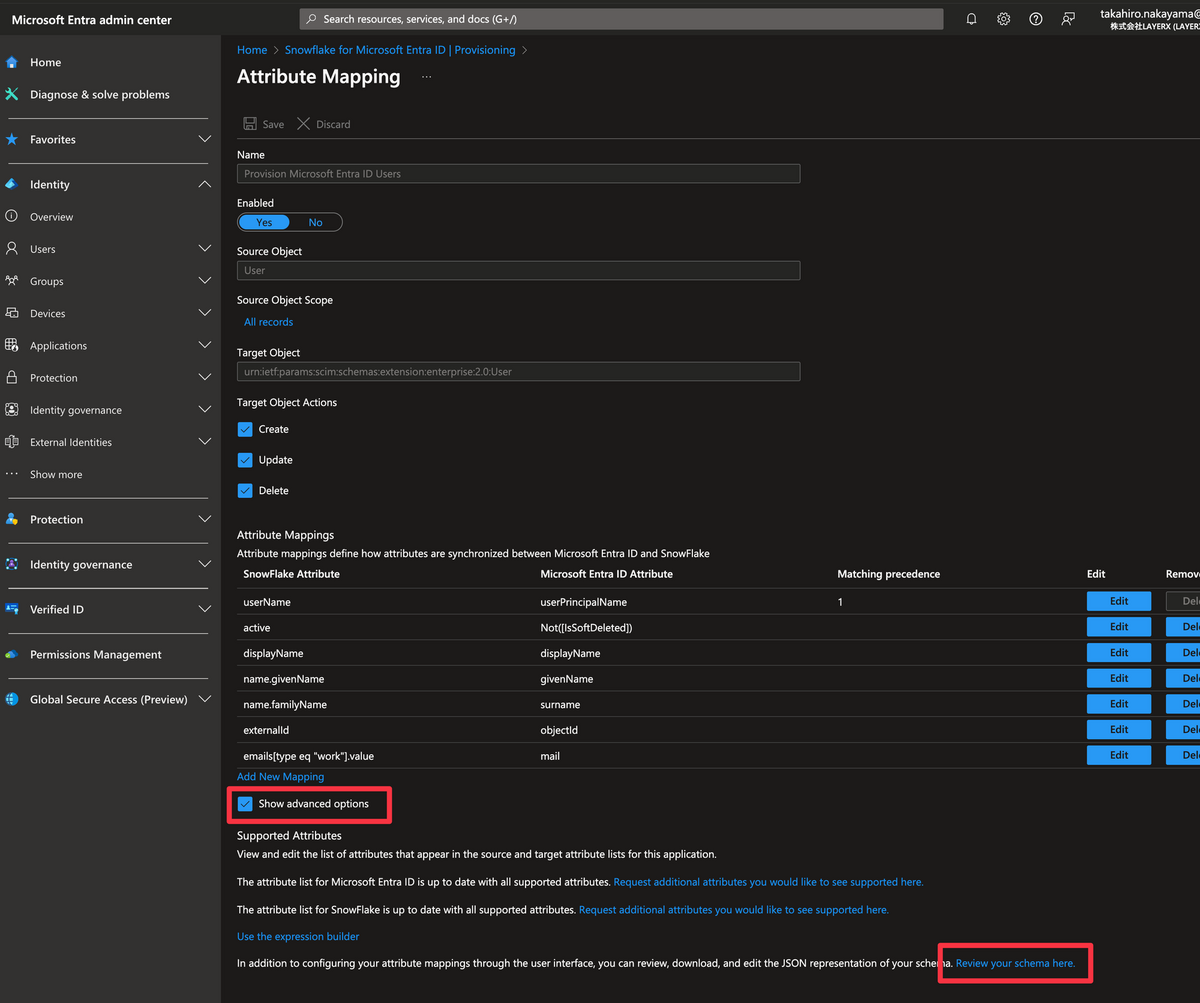Image resolution: width=1200 pixels, height=1003 pixels.
Task: Open Review your schema here link
Action: pyautogui.click(x=1015, y=963)
